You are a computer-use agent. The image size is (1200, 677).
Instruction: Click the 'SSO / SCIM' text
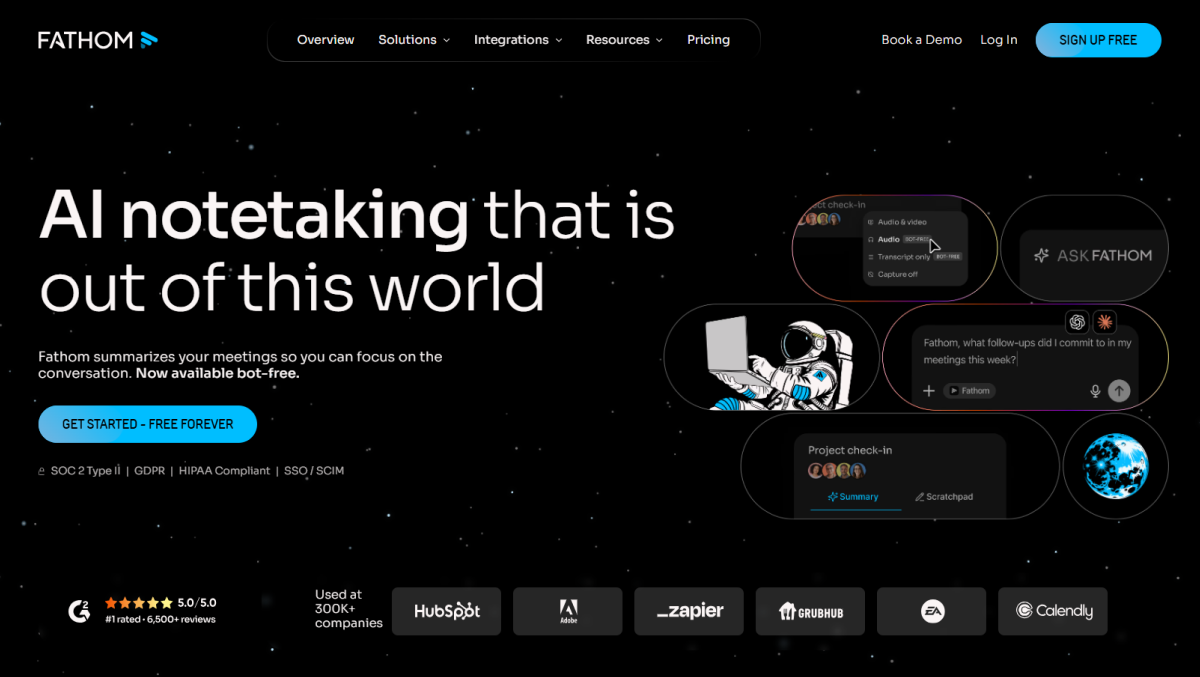click(314, 471)
